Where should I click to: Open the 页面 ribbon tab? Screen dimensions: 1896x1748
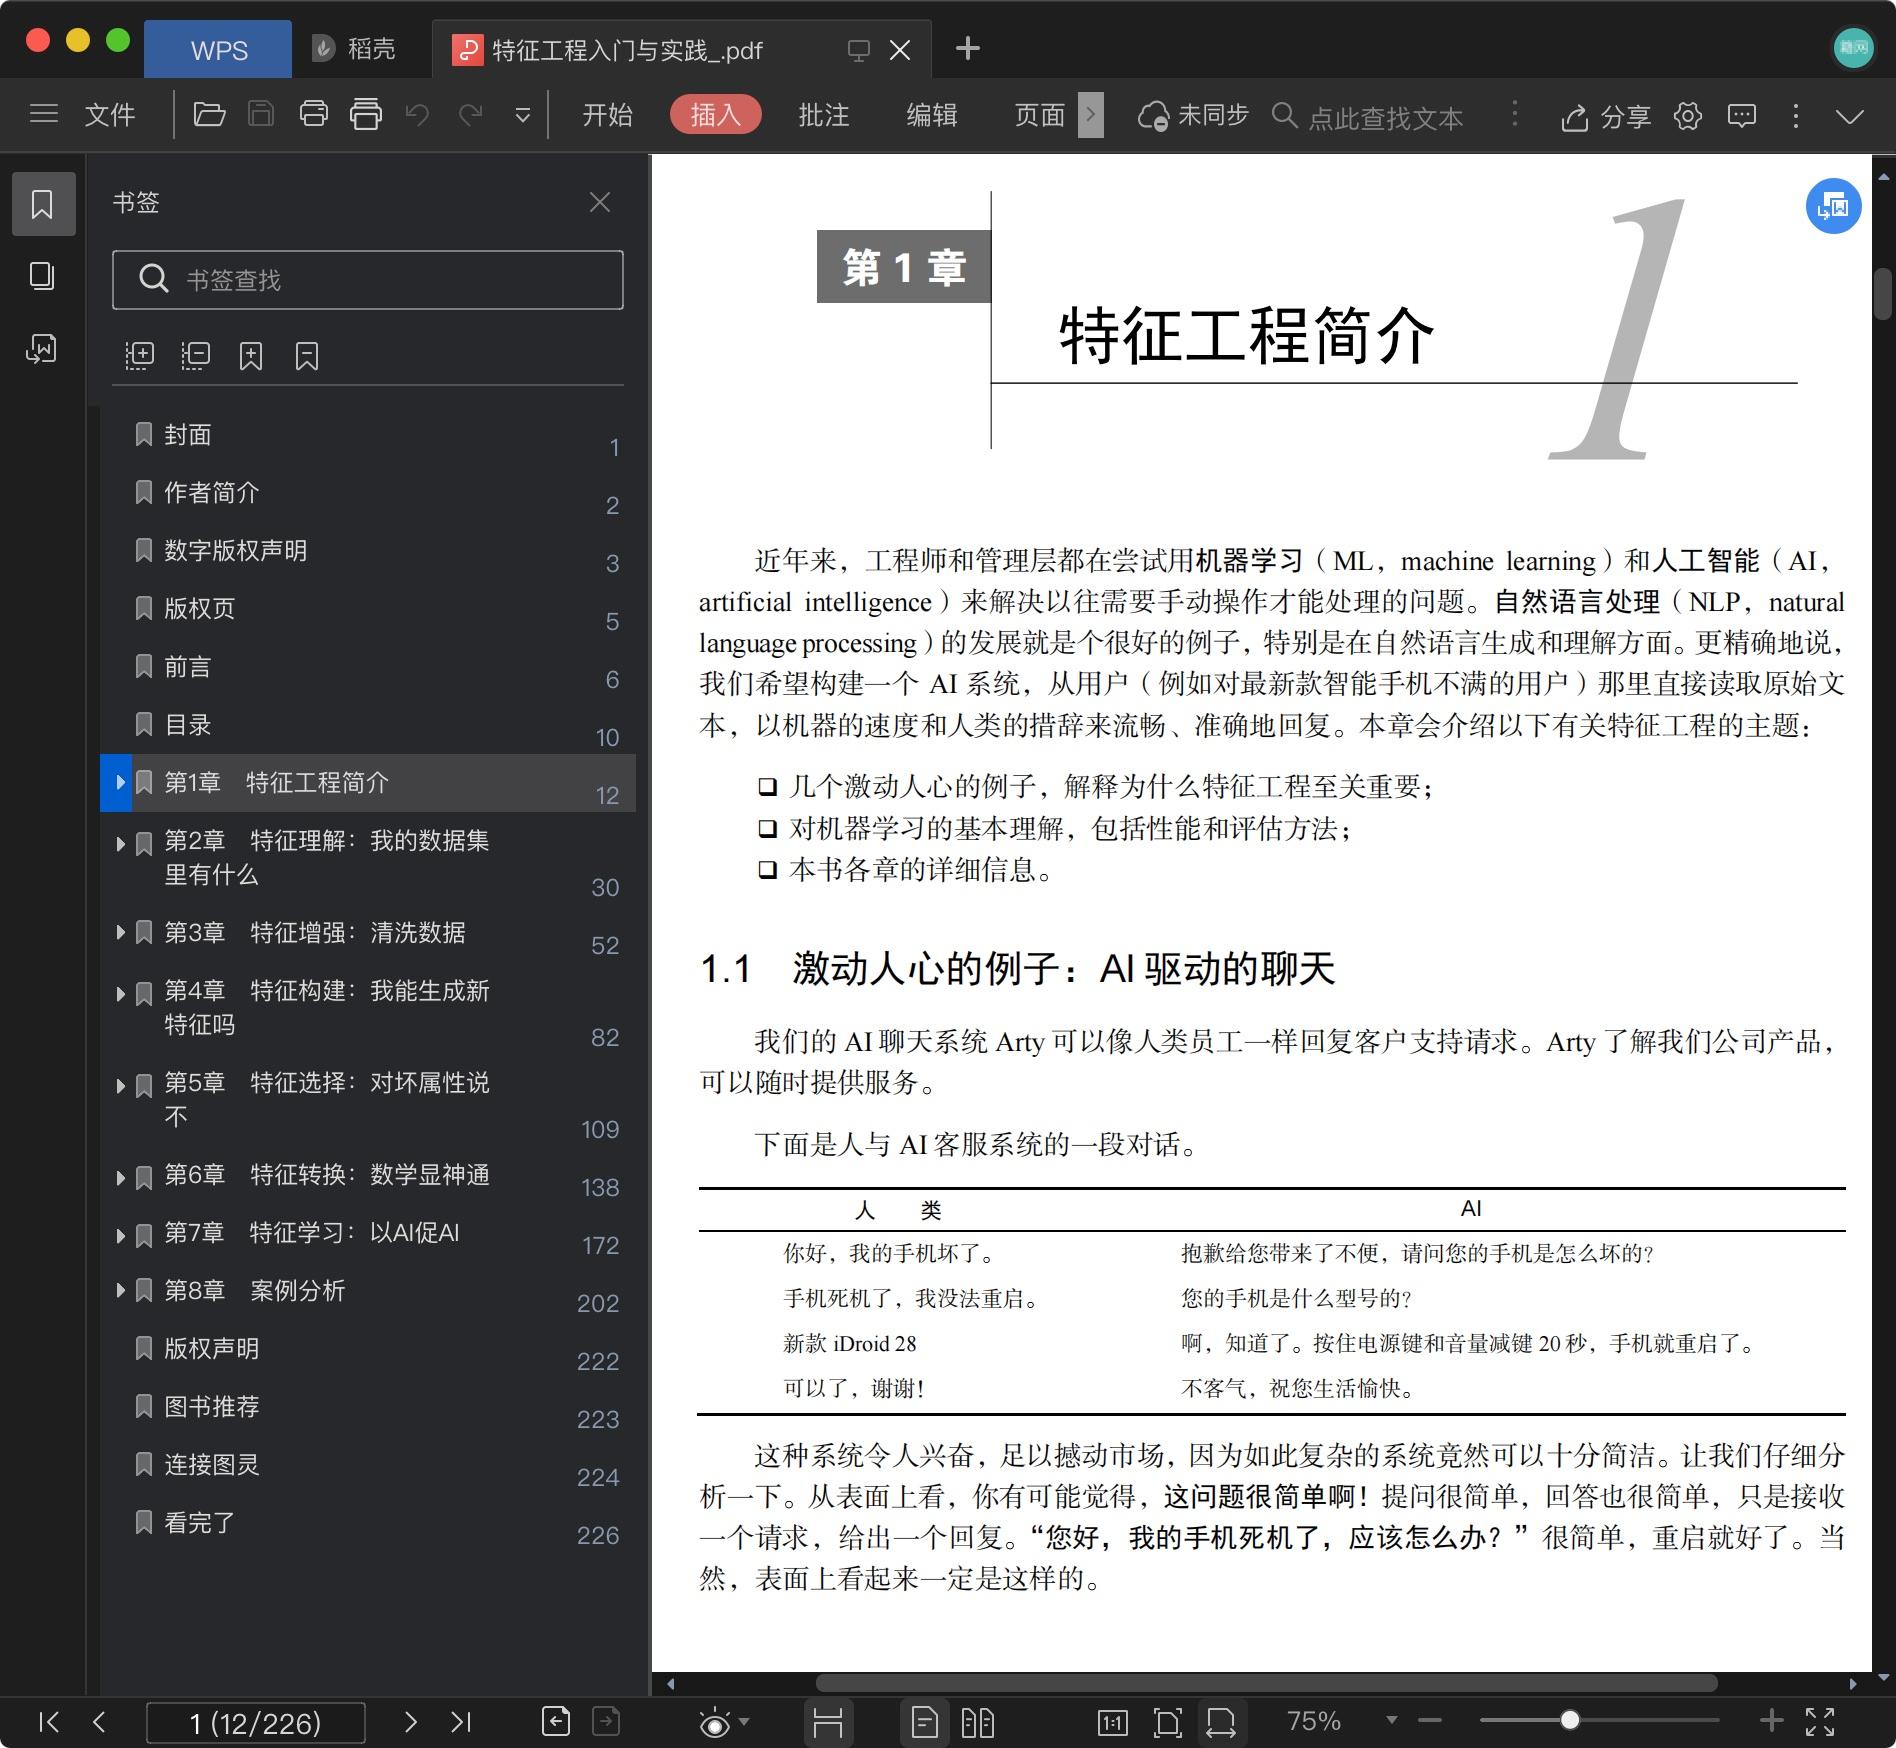point(1040,115)
